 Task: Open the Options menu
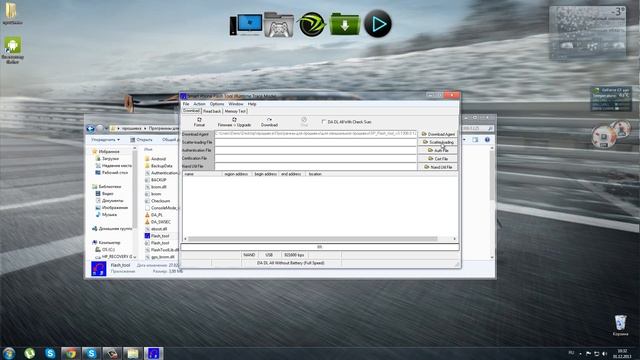pos(217,104)
